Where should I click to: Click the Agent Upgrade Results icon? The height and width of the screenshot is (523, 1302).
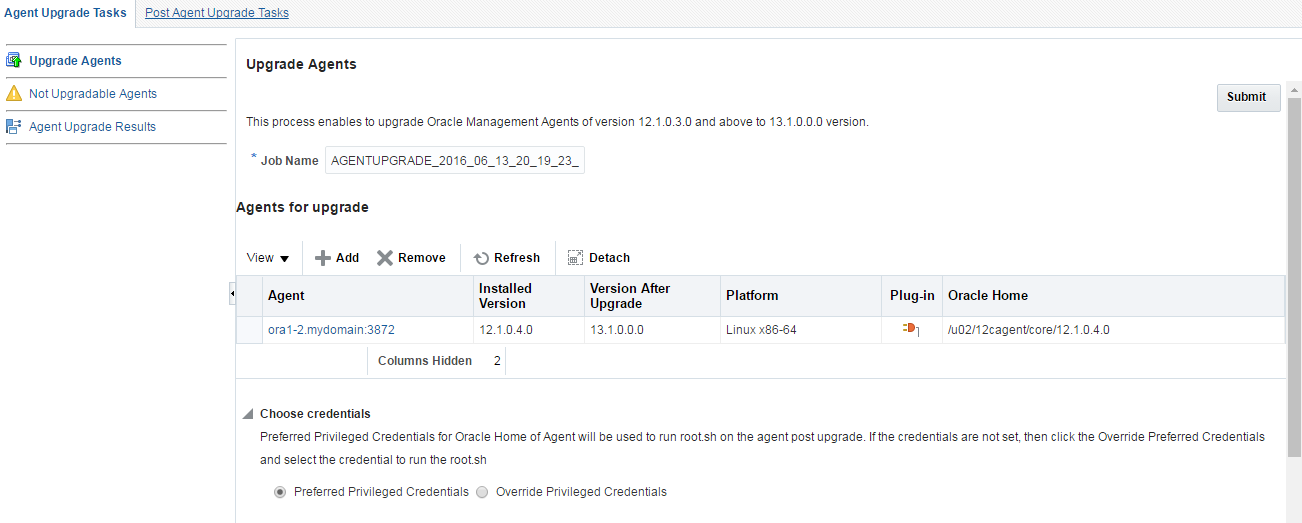tap(14, 127)
